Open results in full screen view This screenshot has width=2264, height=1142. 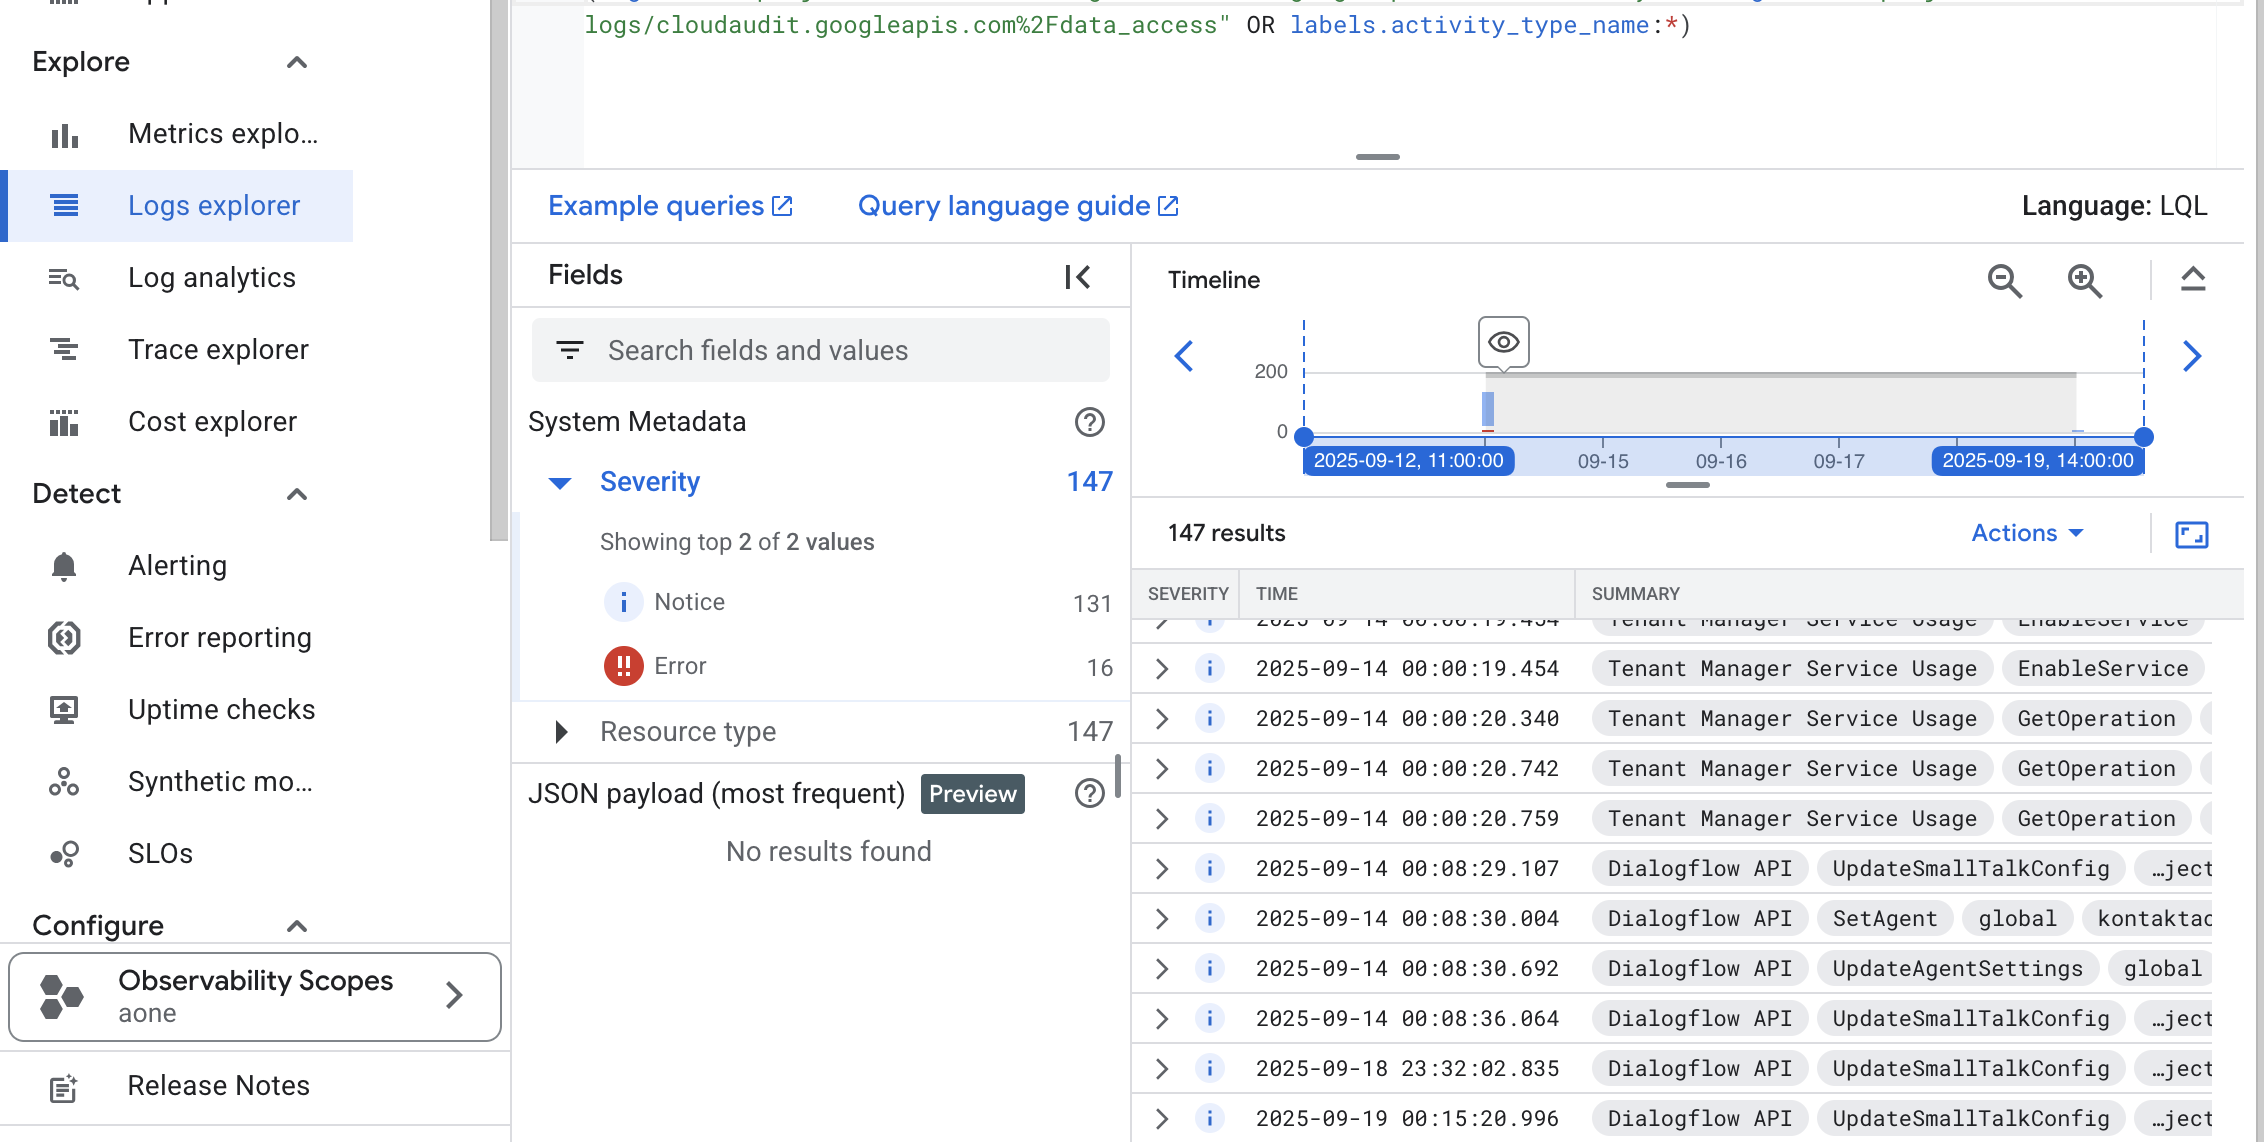[2191, 535]
